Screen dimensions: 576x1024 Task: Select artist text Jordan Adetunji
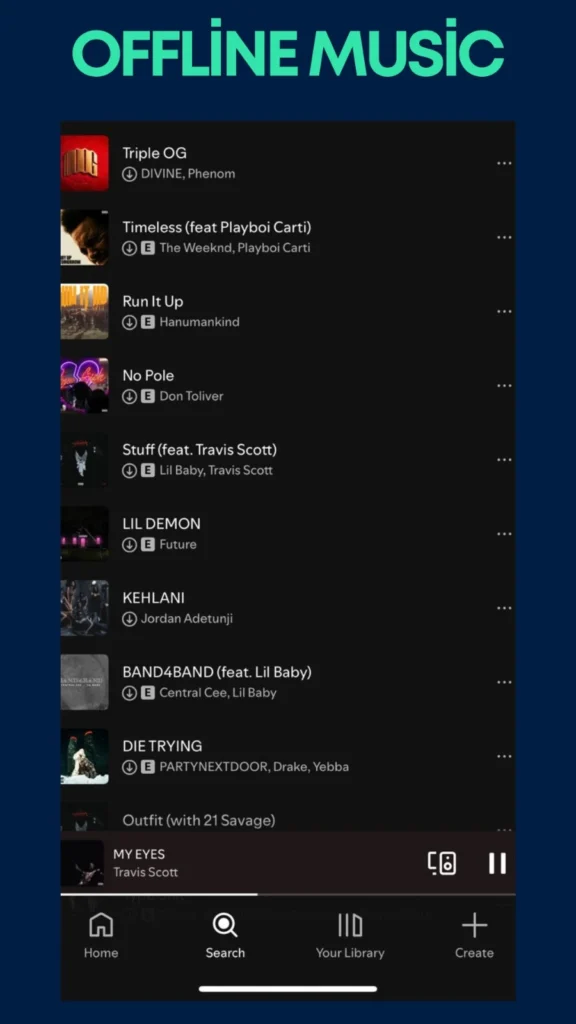click(187, 618)
